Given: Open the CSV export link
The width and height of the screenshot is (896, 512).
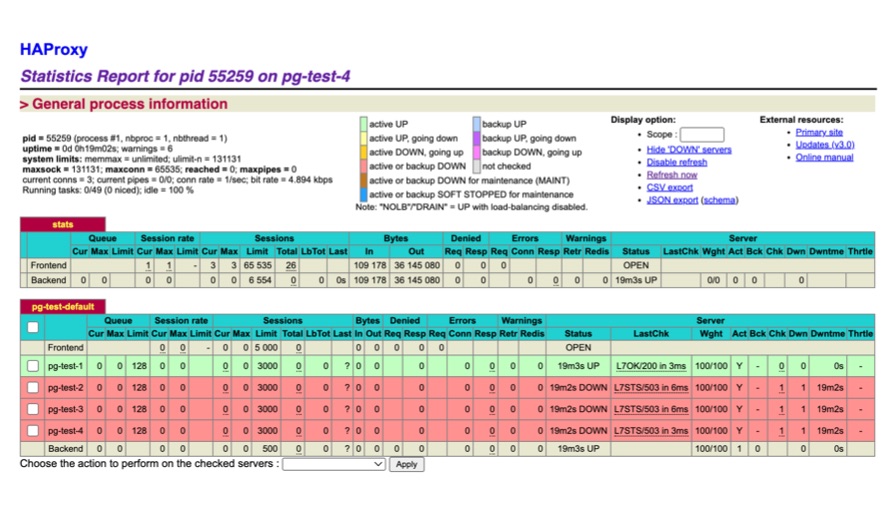Looking at the screenshot, I should pos(669,187).
